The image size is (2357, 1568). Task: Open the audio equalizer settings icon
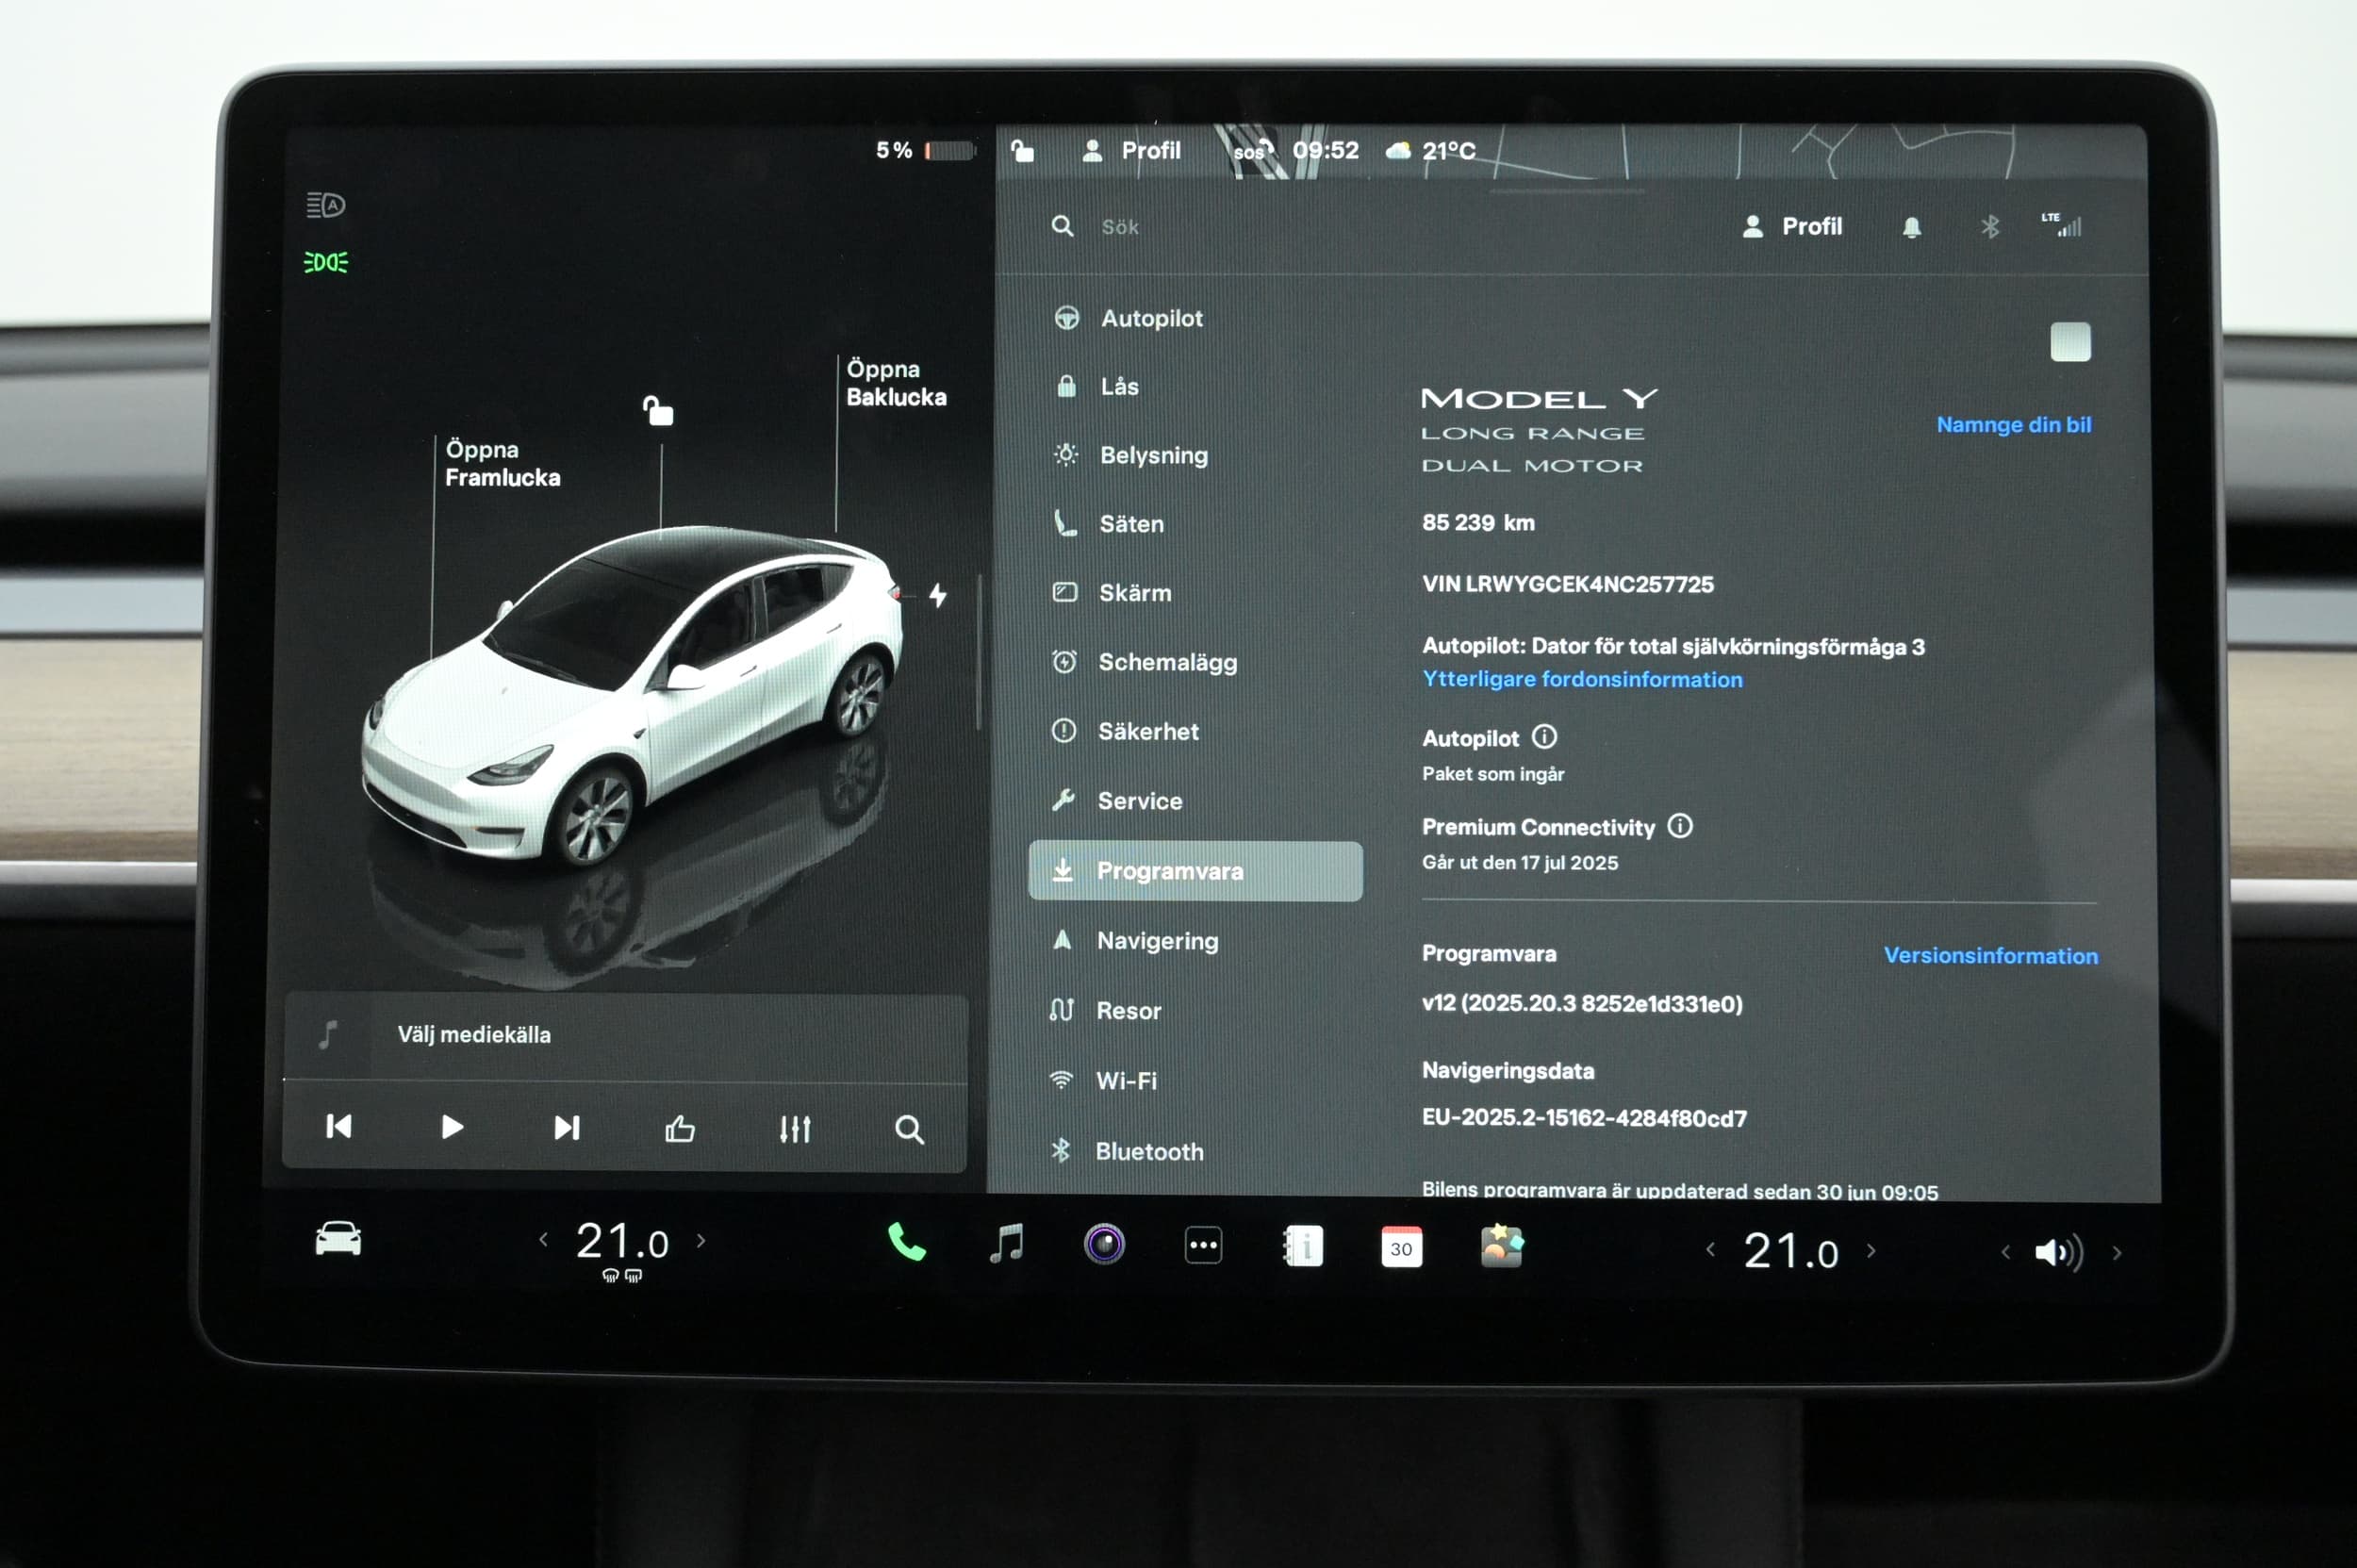pos(795,1129)
